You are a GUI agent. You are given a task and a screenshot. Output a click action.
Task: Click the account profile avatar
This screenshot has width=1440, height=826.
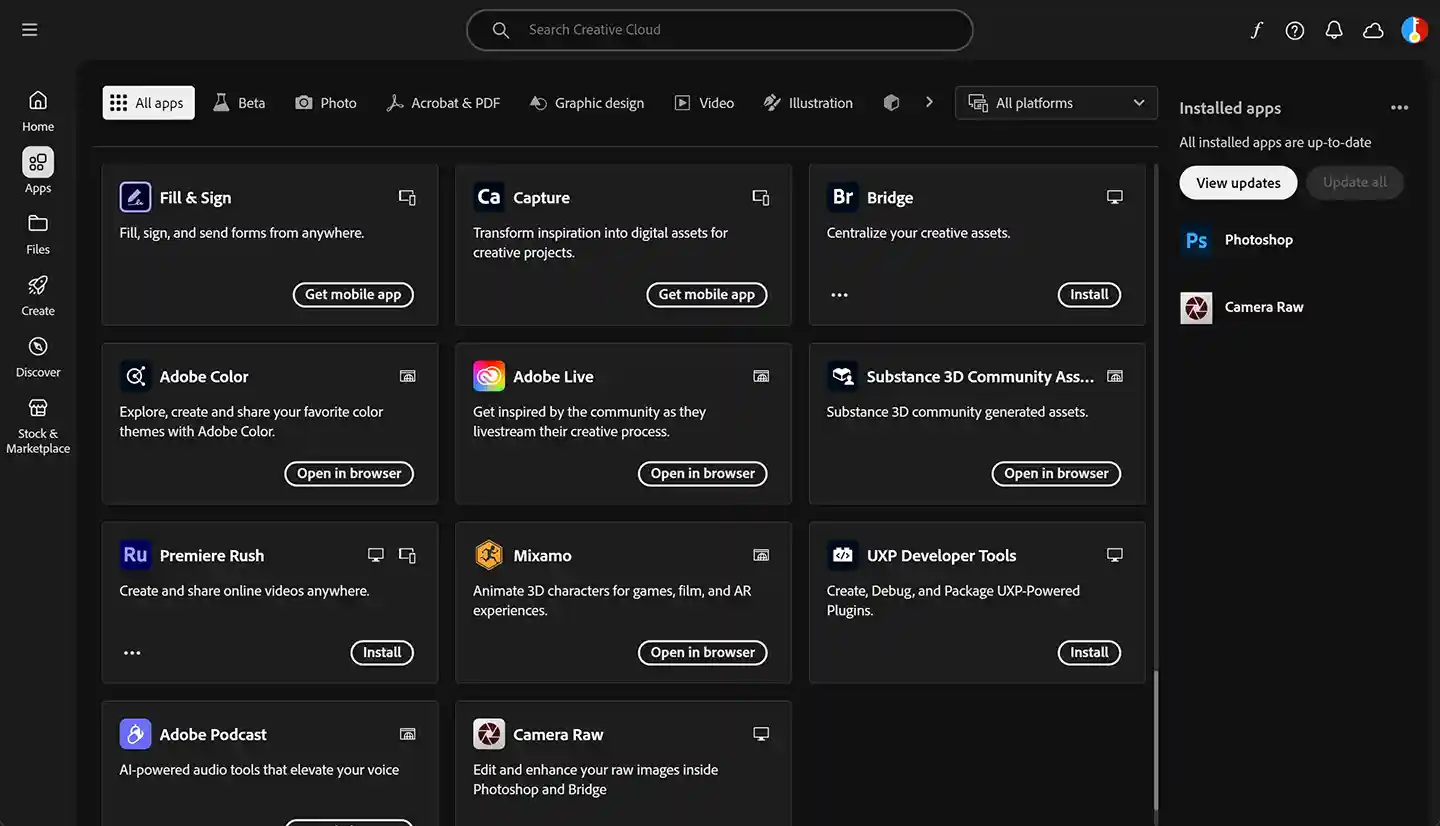[x=1413, y=30]
